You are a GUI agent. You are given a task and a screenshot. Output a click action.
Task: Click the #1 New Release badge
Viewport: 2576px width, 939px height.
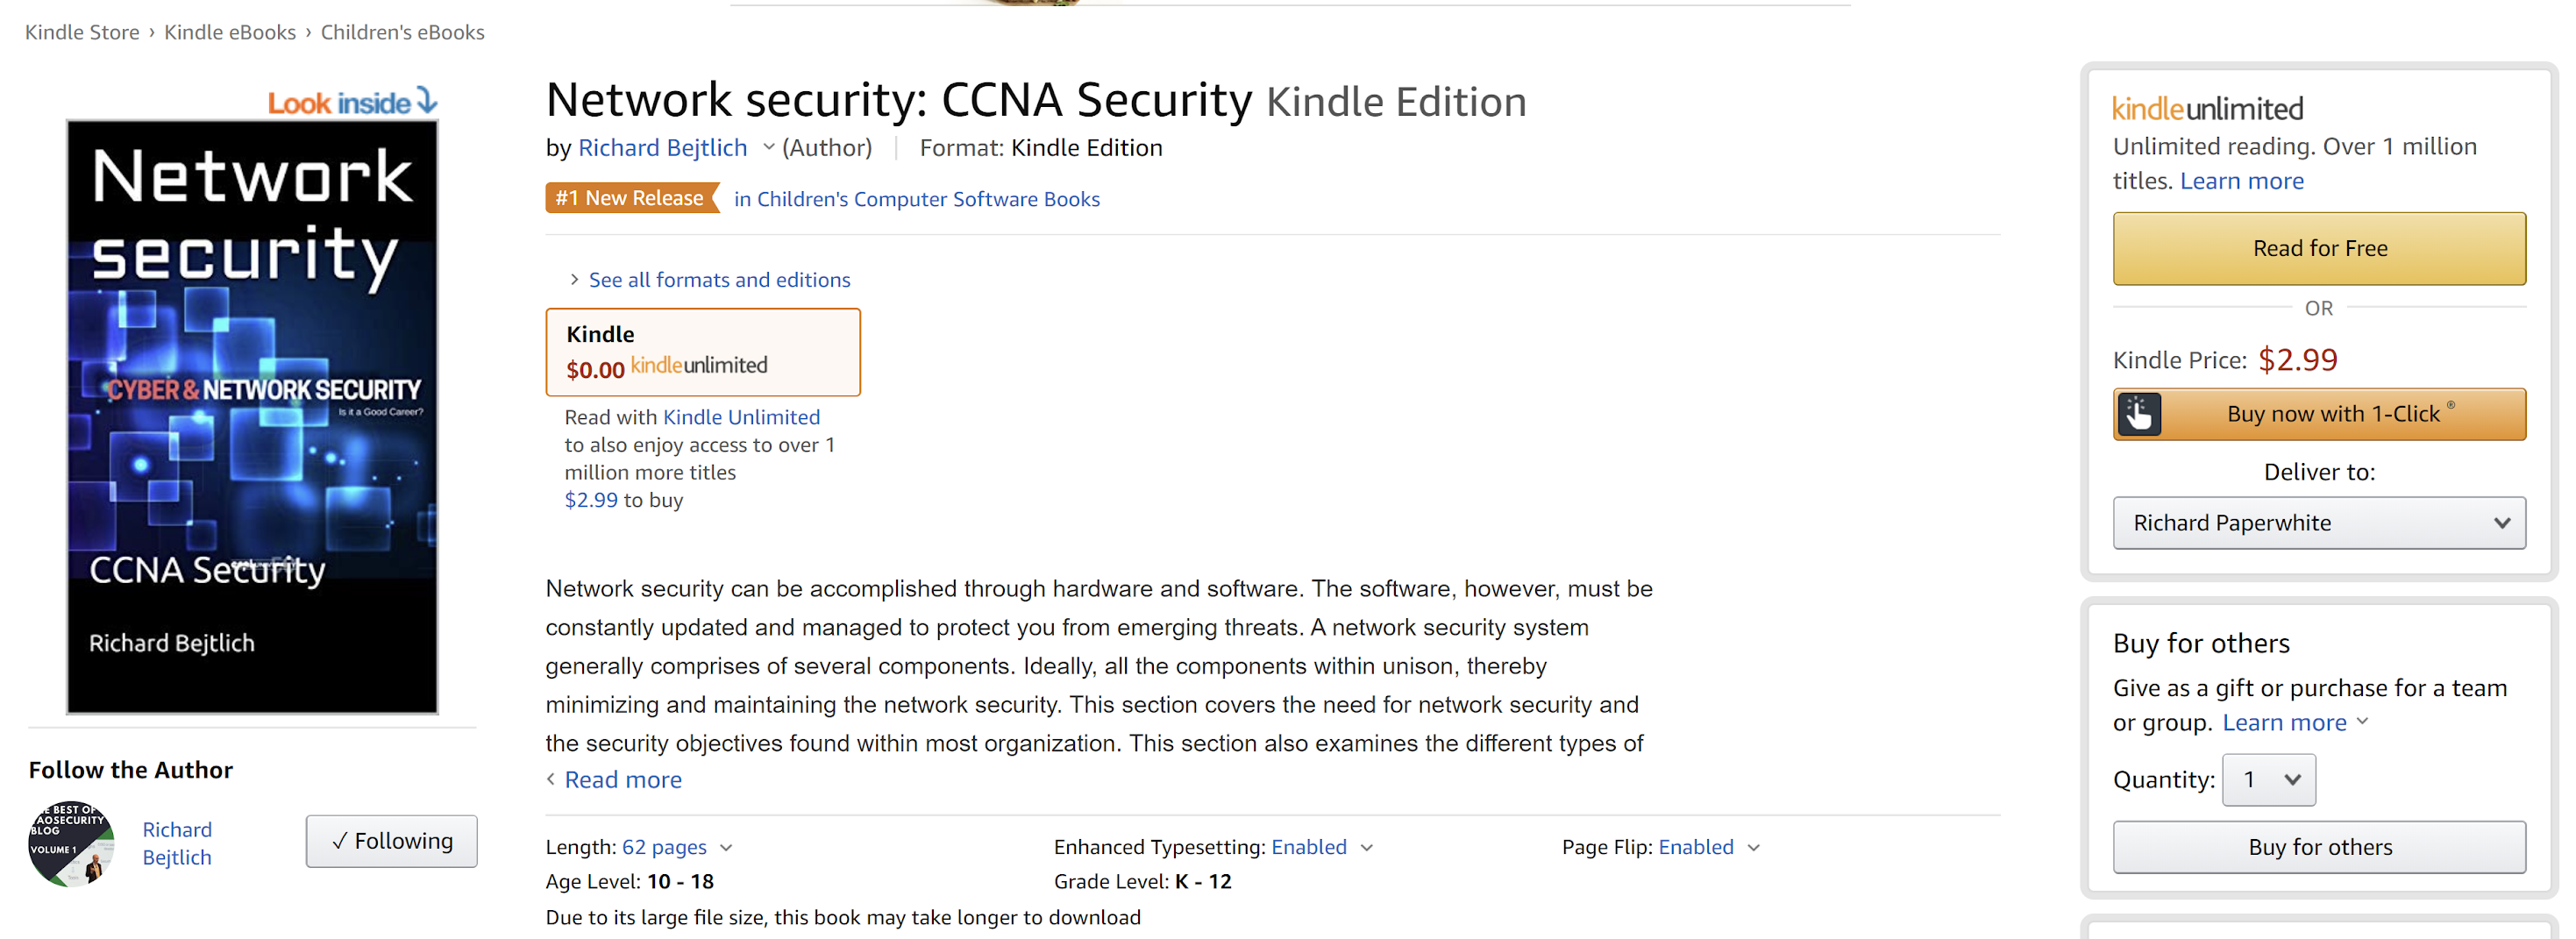click(x=631, y=198)
